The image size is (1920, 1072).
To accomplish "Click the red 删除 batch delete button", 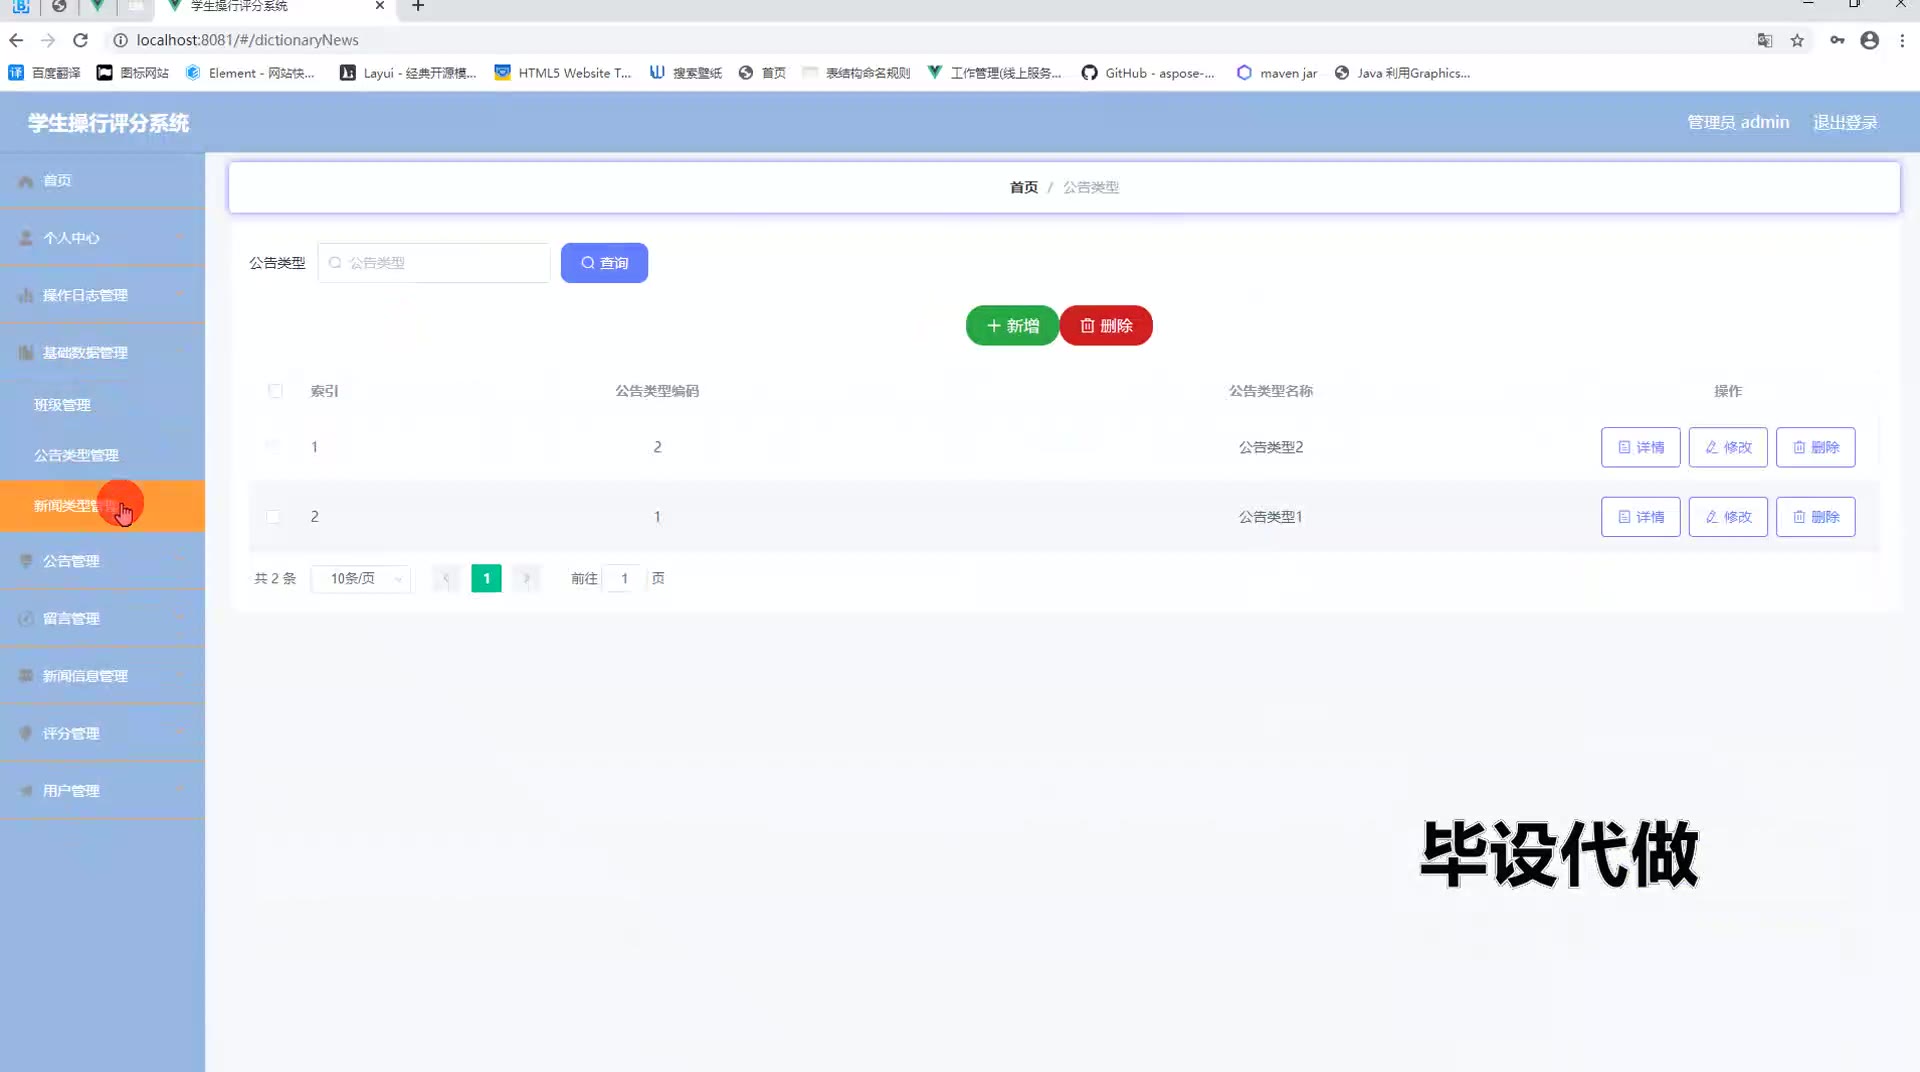I will coord(1106,326).
